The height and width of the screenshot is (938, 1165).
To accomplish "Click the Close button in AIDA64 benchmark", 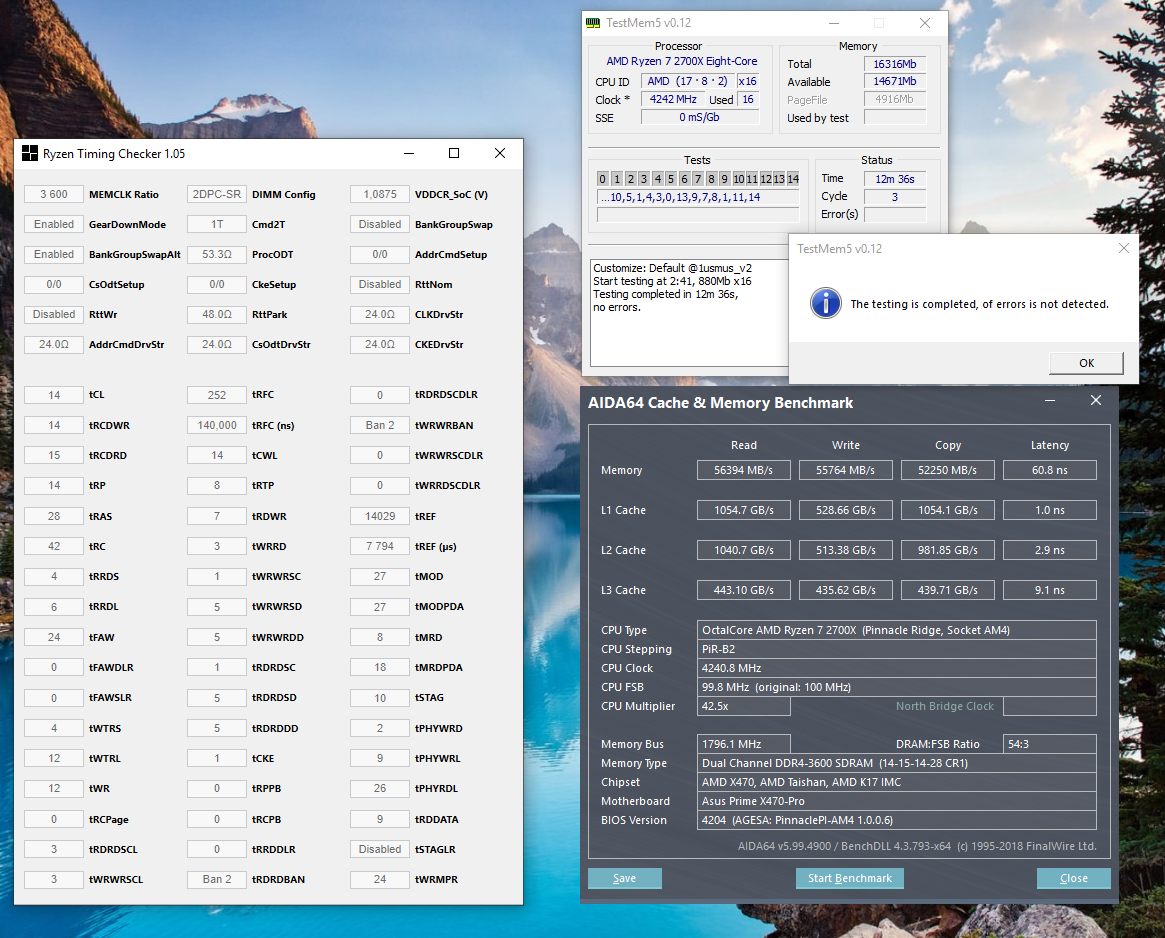I will tap(1074, 878).
